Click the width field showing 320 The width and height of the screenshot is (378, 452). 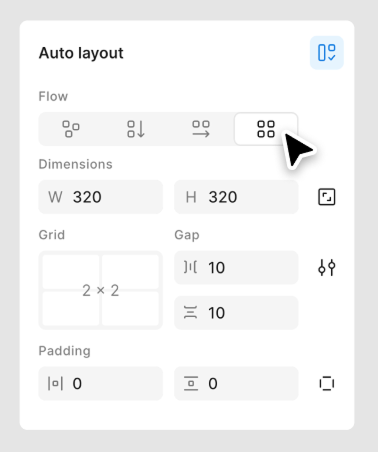pyautogui.click(x=101, y=197)
